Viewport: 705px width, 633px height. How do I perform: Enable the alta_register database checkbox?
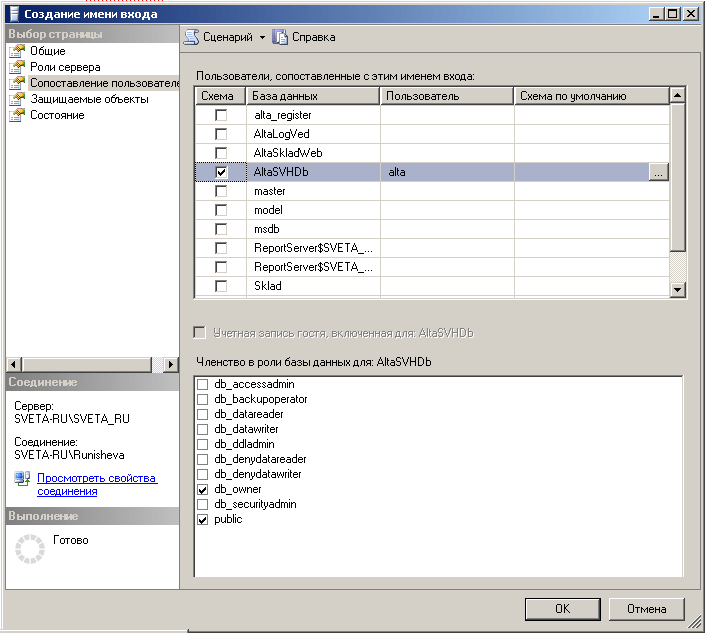[x=221, y=115]
